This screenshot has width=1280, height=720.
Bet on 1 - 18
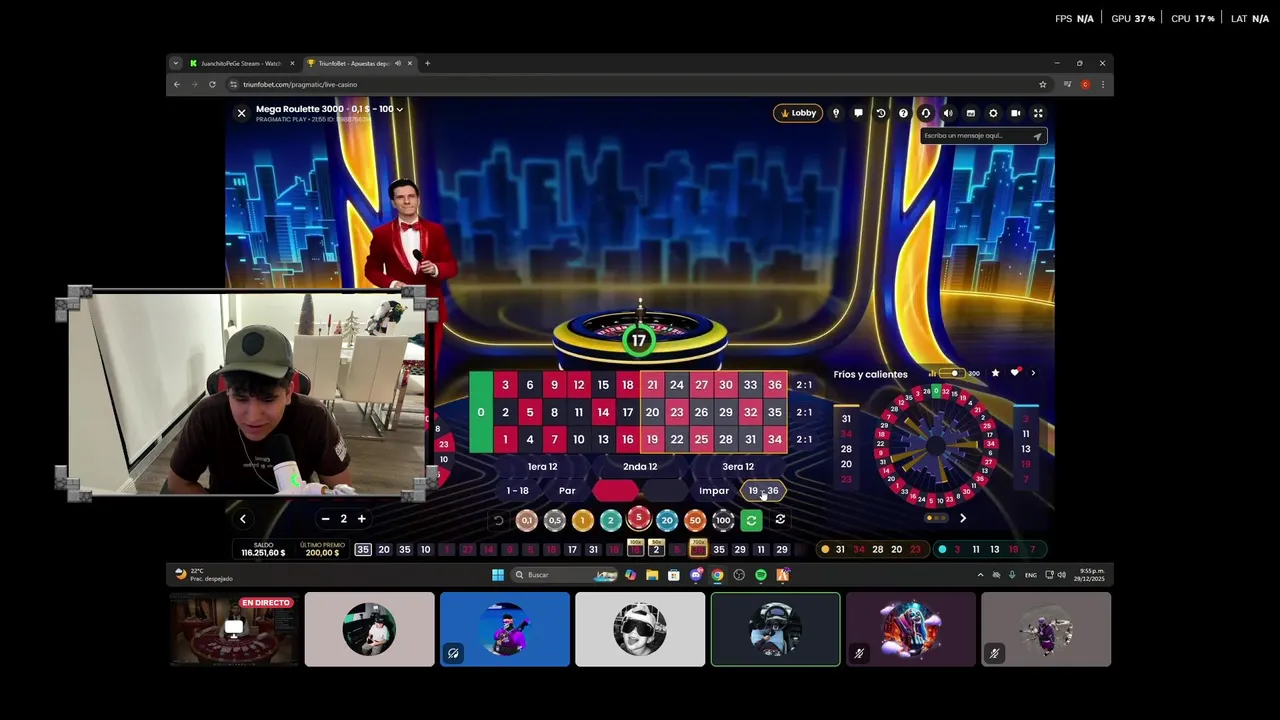pos(517,491)
